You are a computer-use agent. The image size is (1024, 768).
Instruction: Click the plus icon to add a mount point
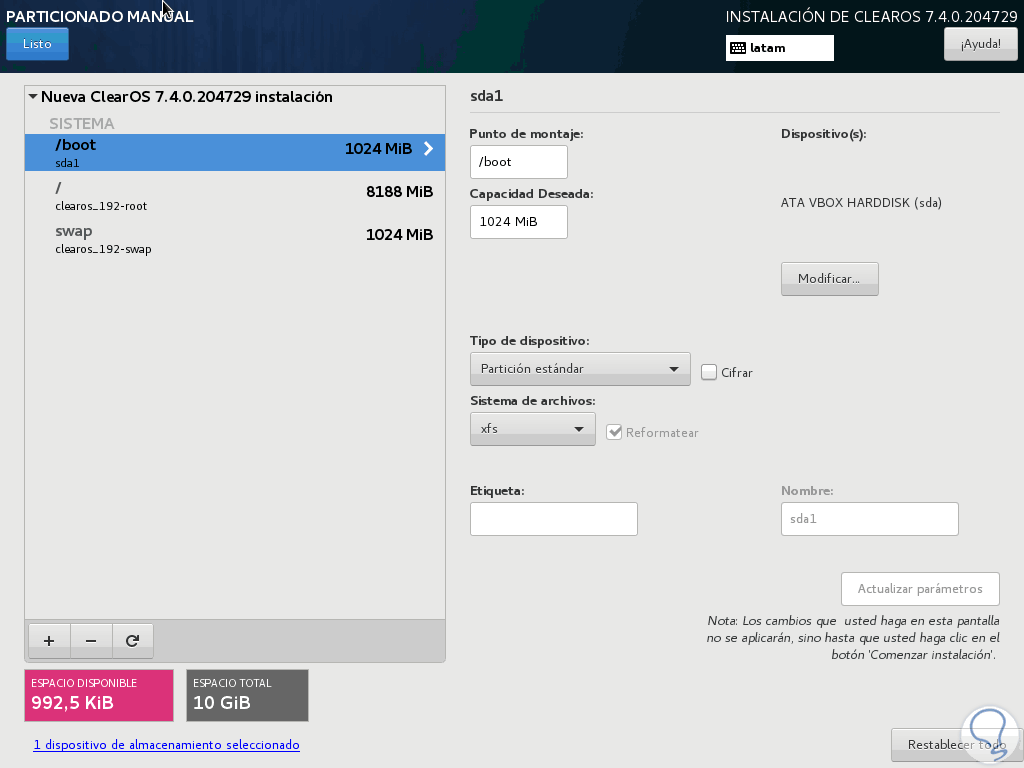(49, 641)
